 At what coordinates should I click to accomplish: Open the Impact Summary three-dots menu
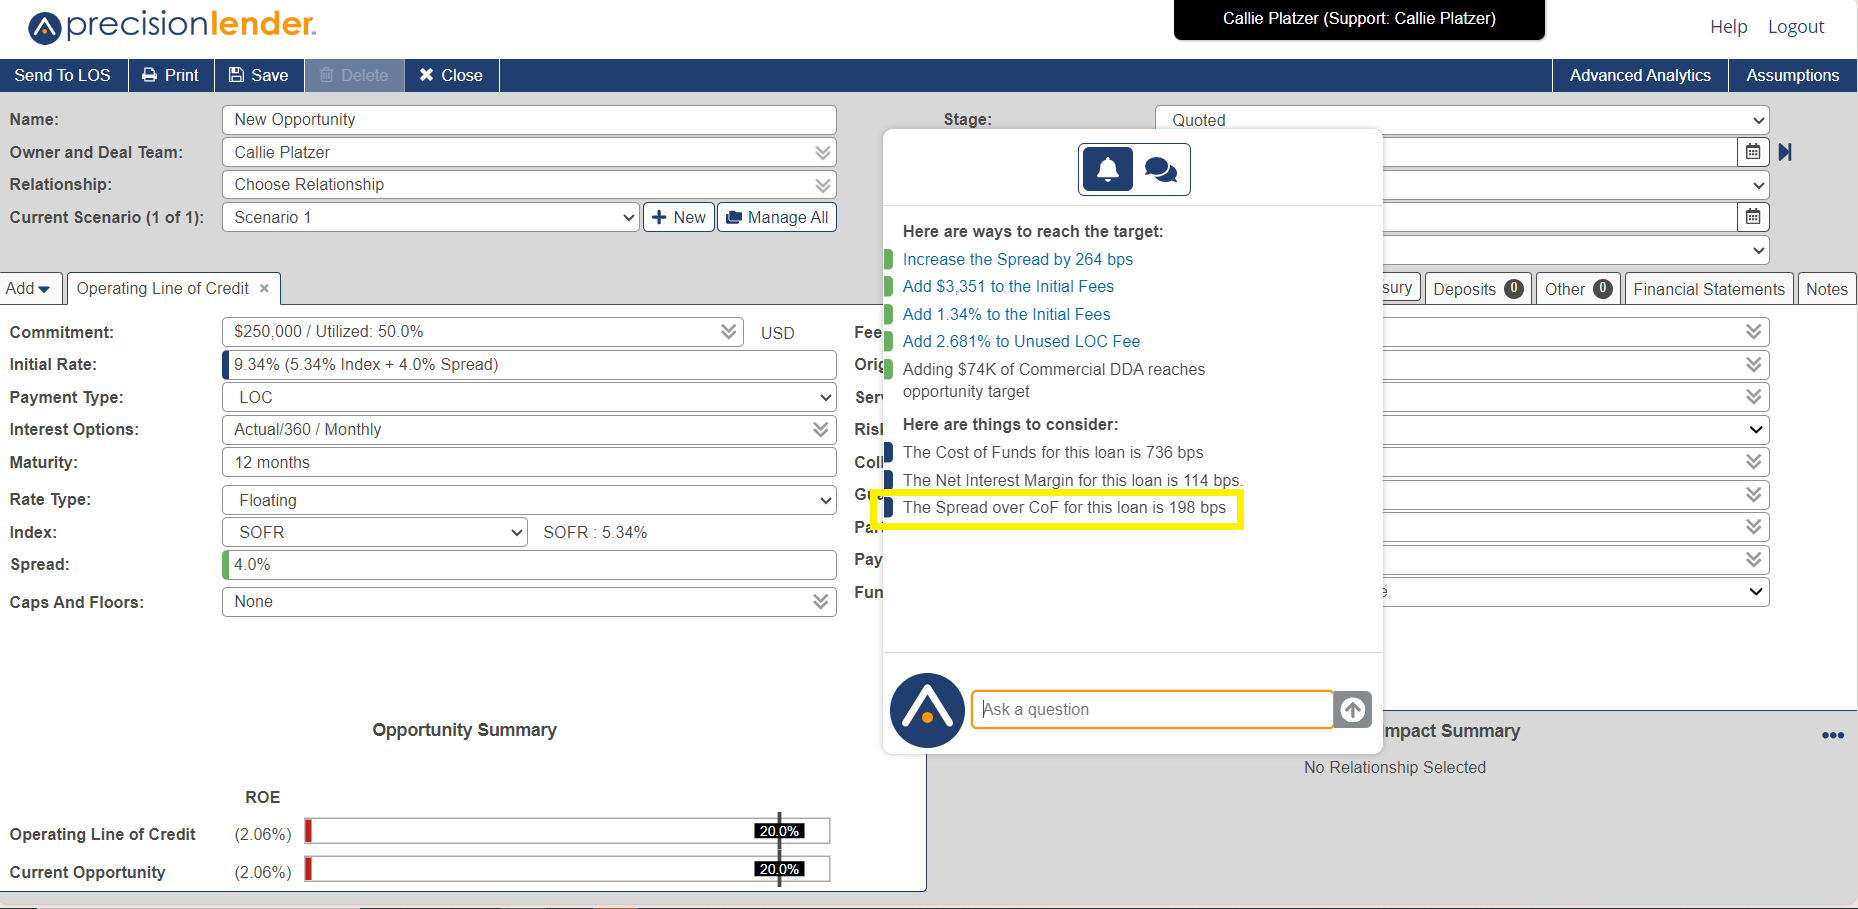click(x=1833, y=735)
